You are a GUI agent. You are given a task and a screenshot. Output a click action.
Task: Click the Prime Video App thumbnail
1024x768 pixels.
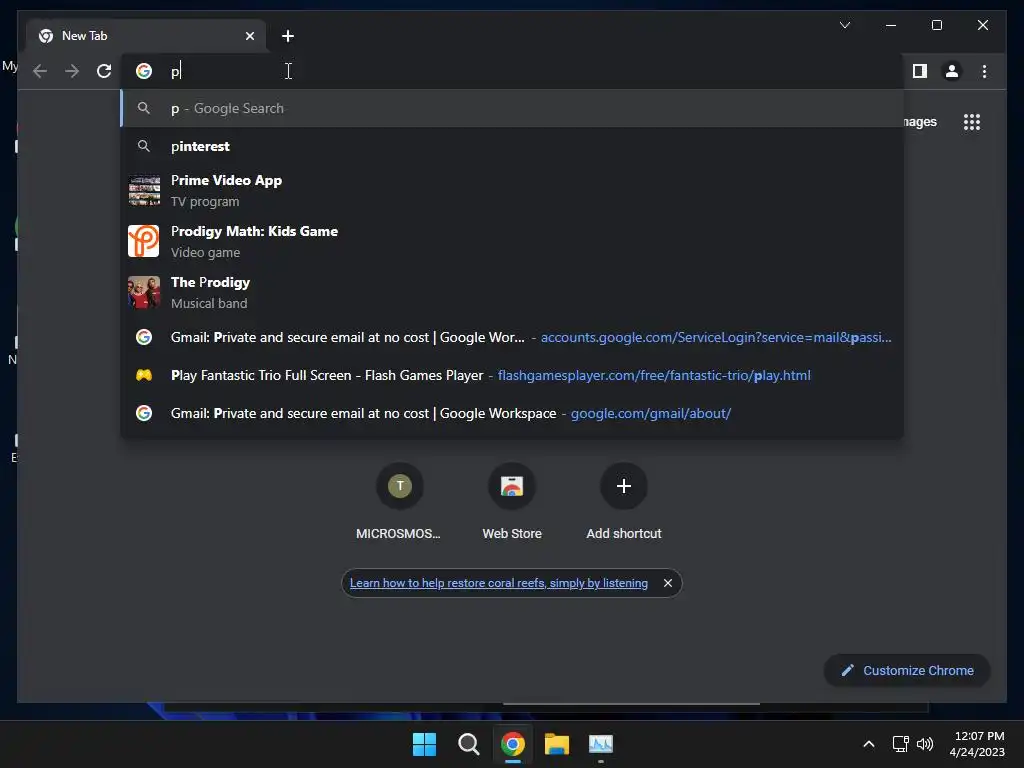(x=144, y=191)
